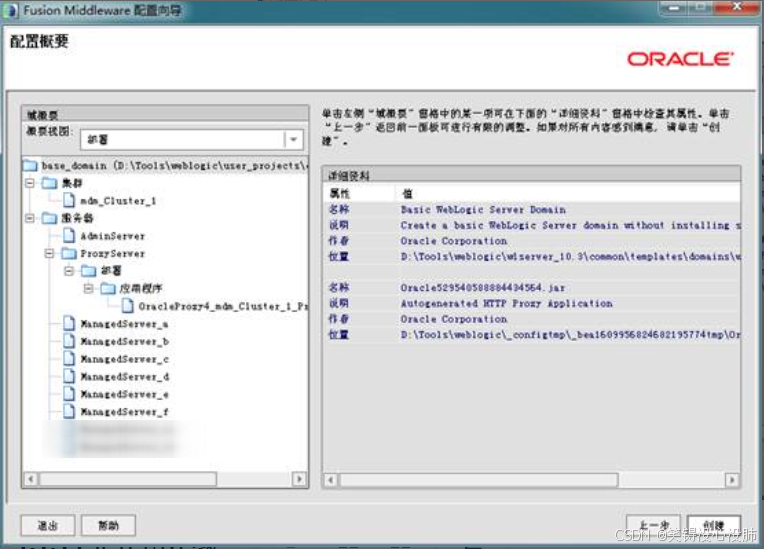Select ManagedServer_f in the tree

[124, 412]
